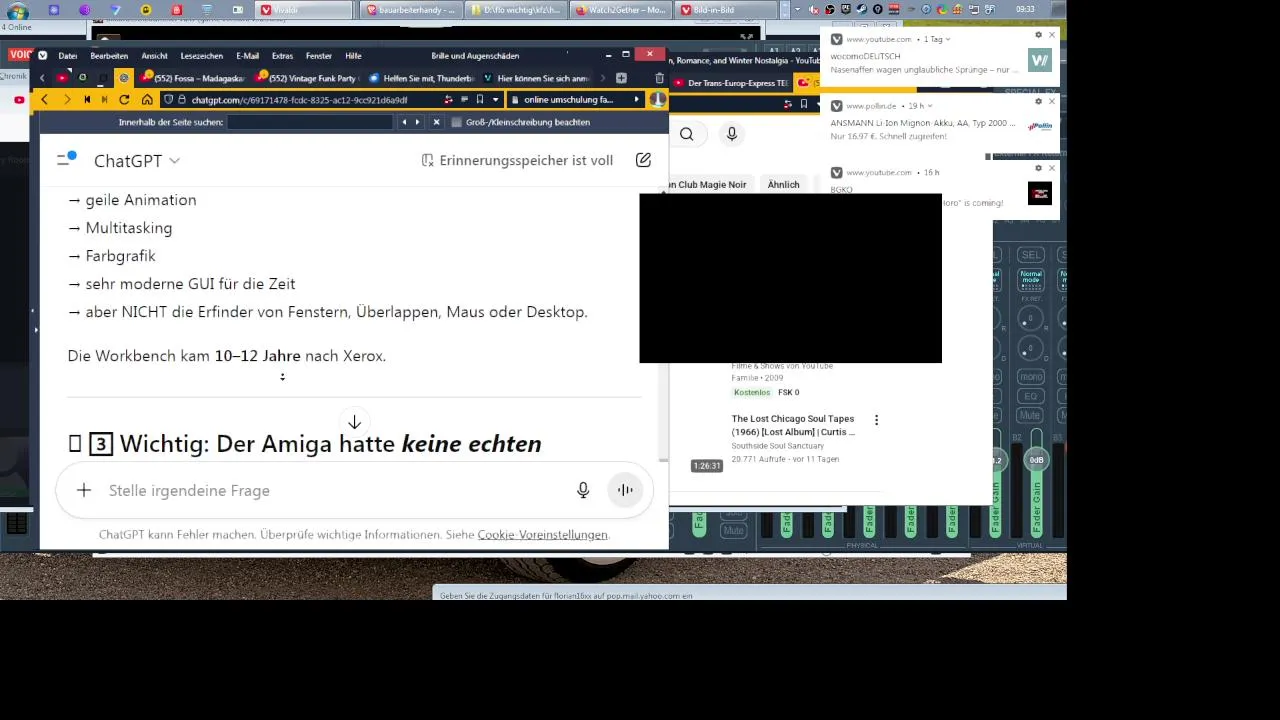Viewport: 1280px width, 720px height.
Task: Open the address bar history dropdown
Action: (x=495, y=100)
